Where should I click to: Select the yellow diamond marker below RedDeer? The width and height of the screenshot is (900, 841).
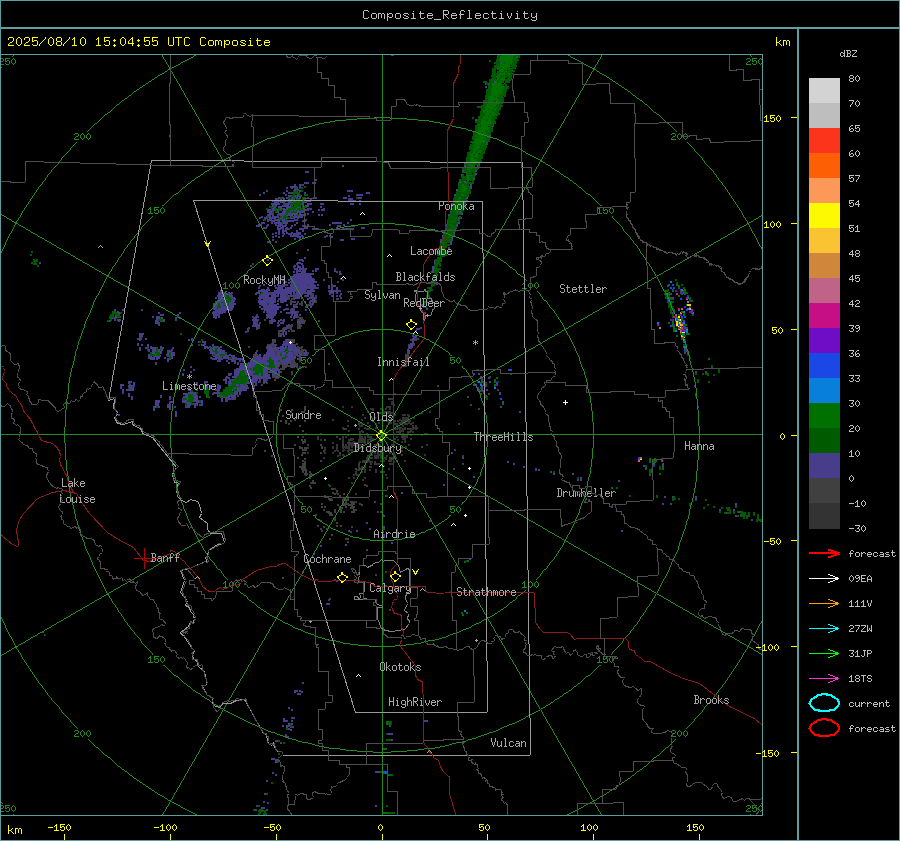[x=411, y=325]
